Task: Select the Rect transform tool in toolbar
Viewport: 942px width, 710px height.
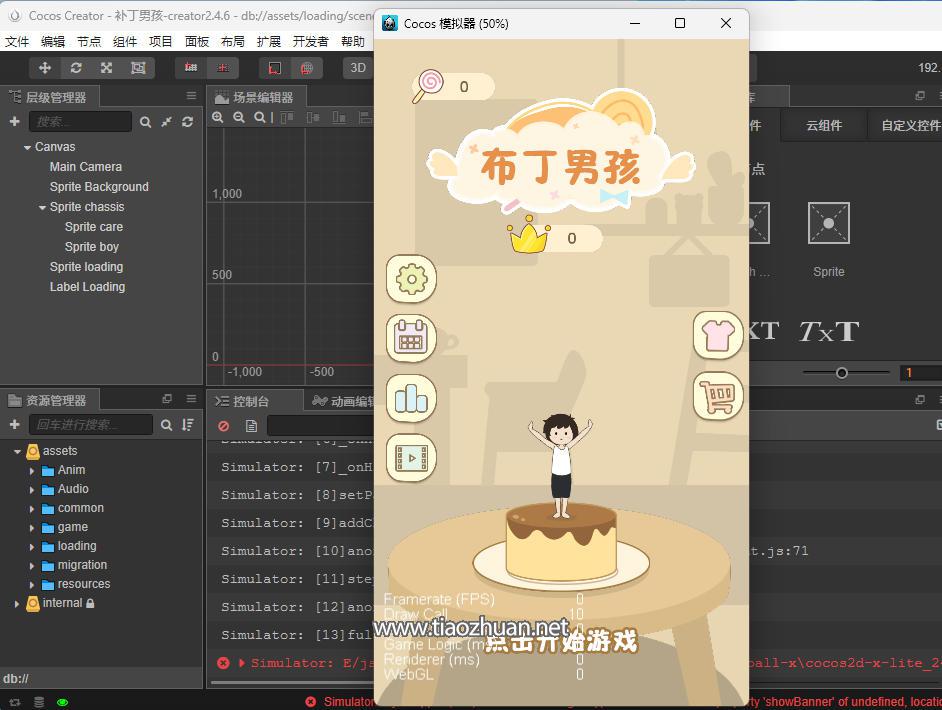Action: click(138, 68)
